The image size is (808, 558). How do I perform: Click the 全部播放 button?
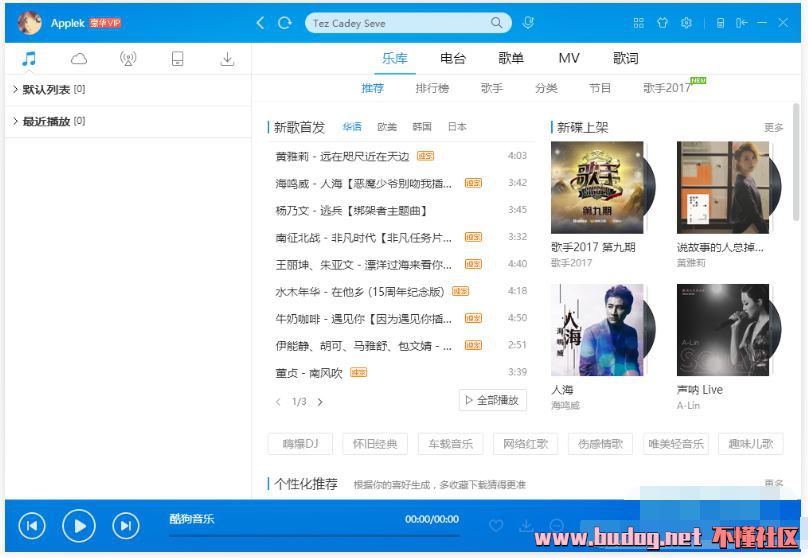(x=493, y=400)
